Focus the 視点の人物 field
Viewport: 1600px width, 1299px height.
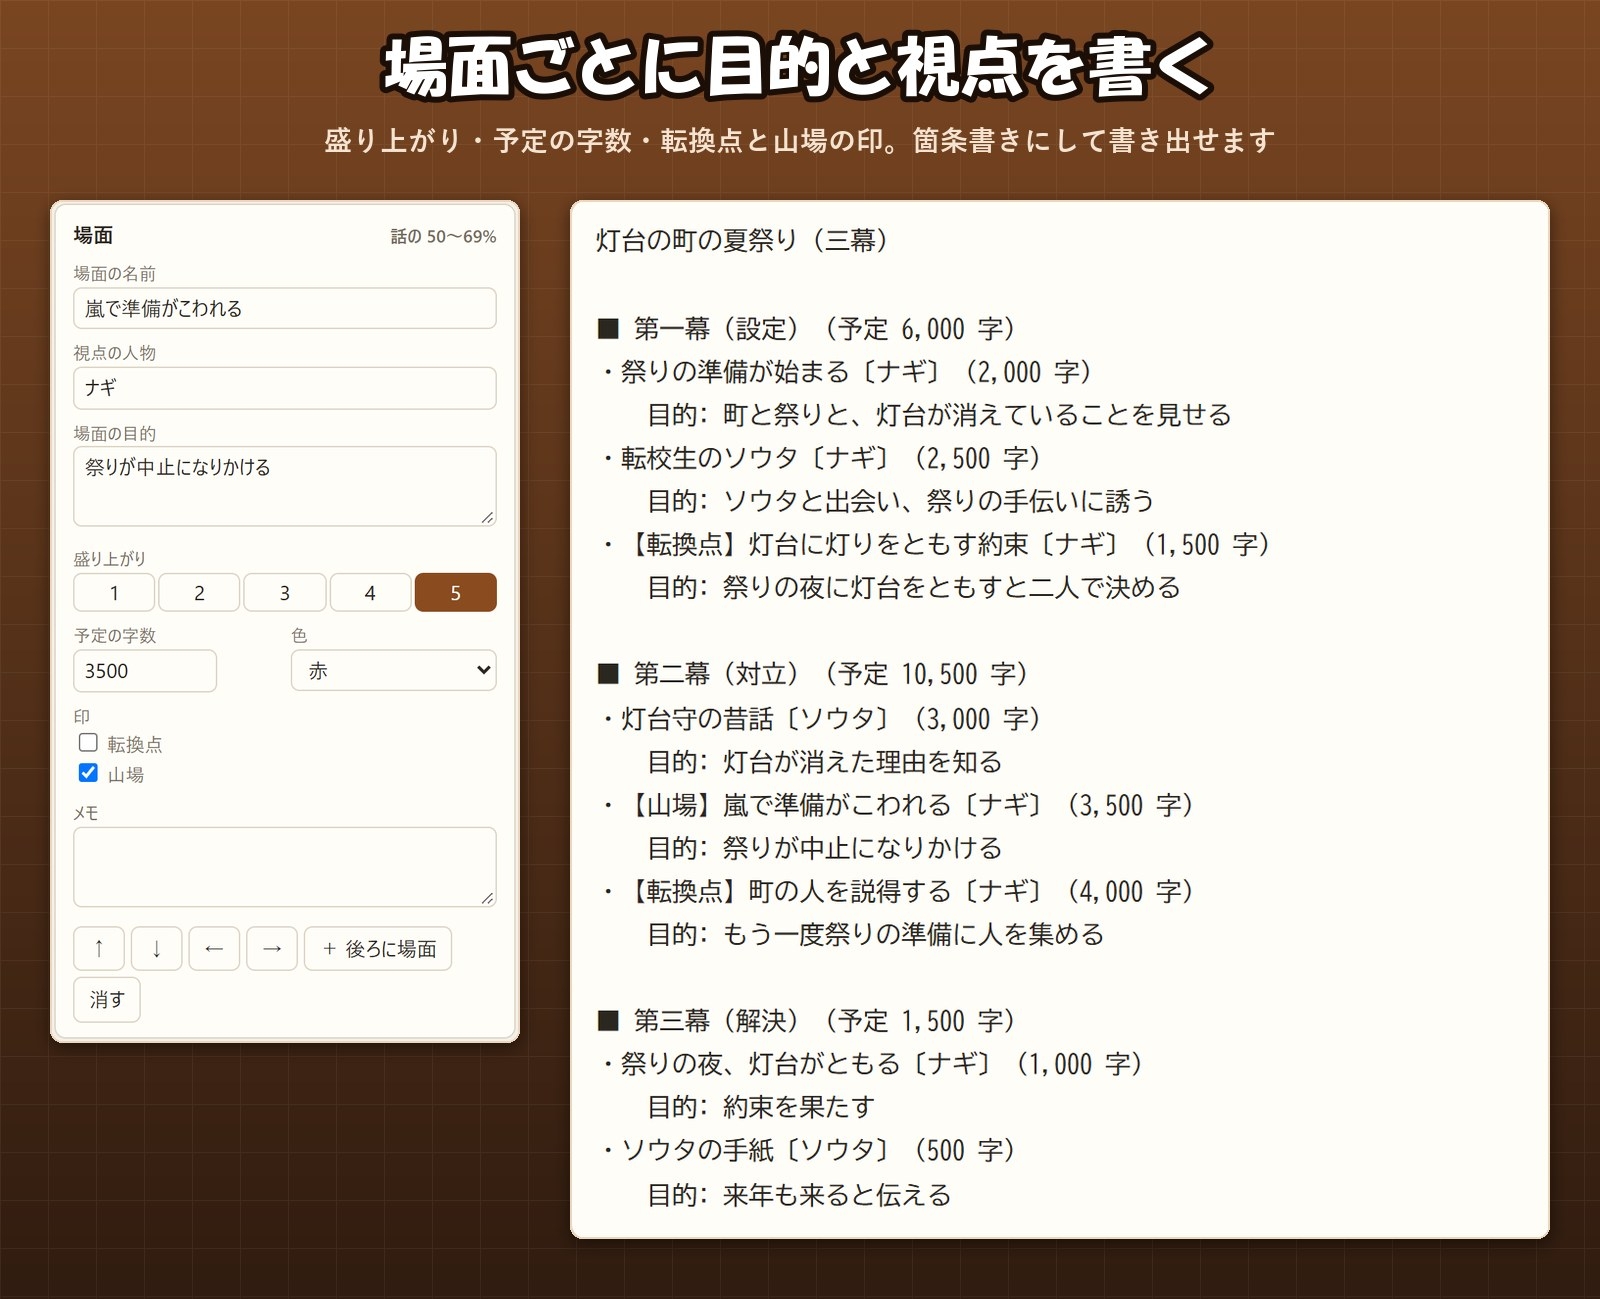tap(285, 388)
